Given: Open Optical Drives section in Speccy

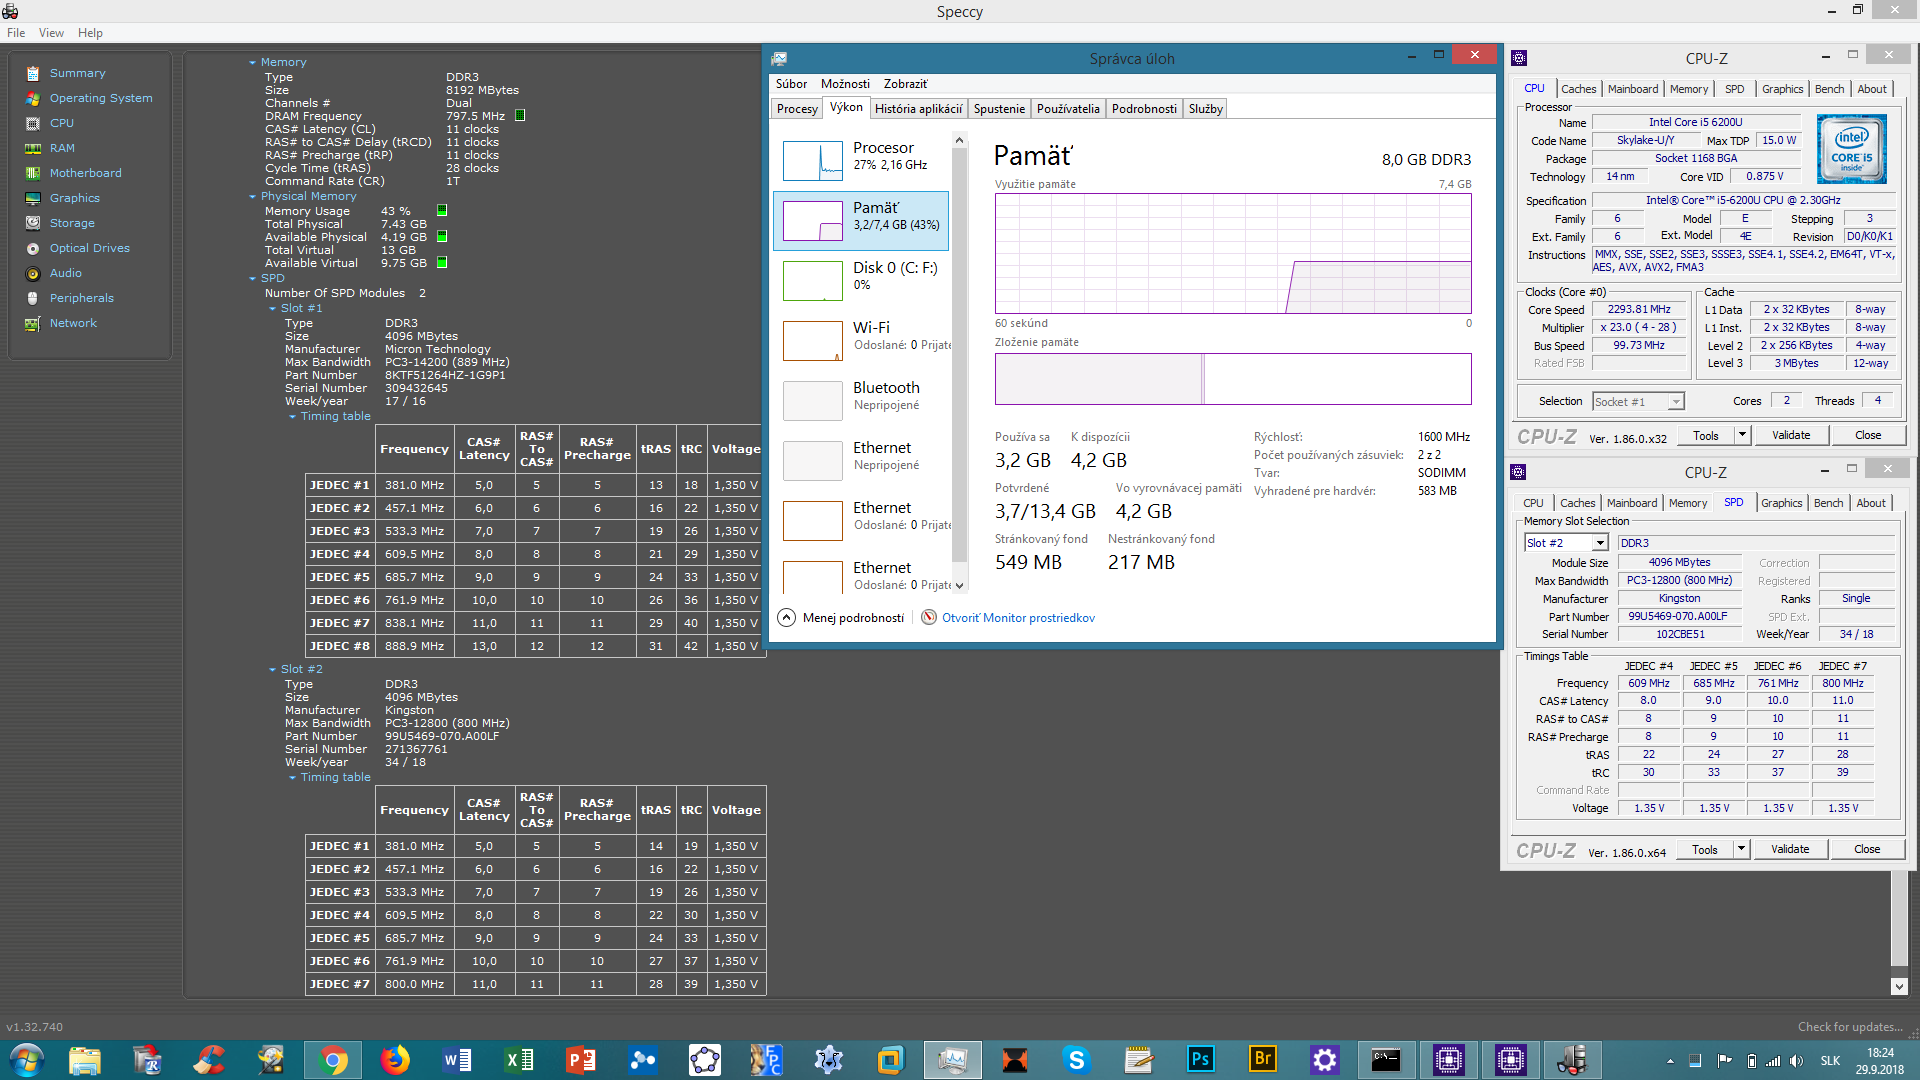Looking at the screenshot, I should 90,248.
